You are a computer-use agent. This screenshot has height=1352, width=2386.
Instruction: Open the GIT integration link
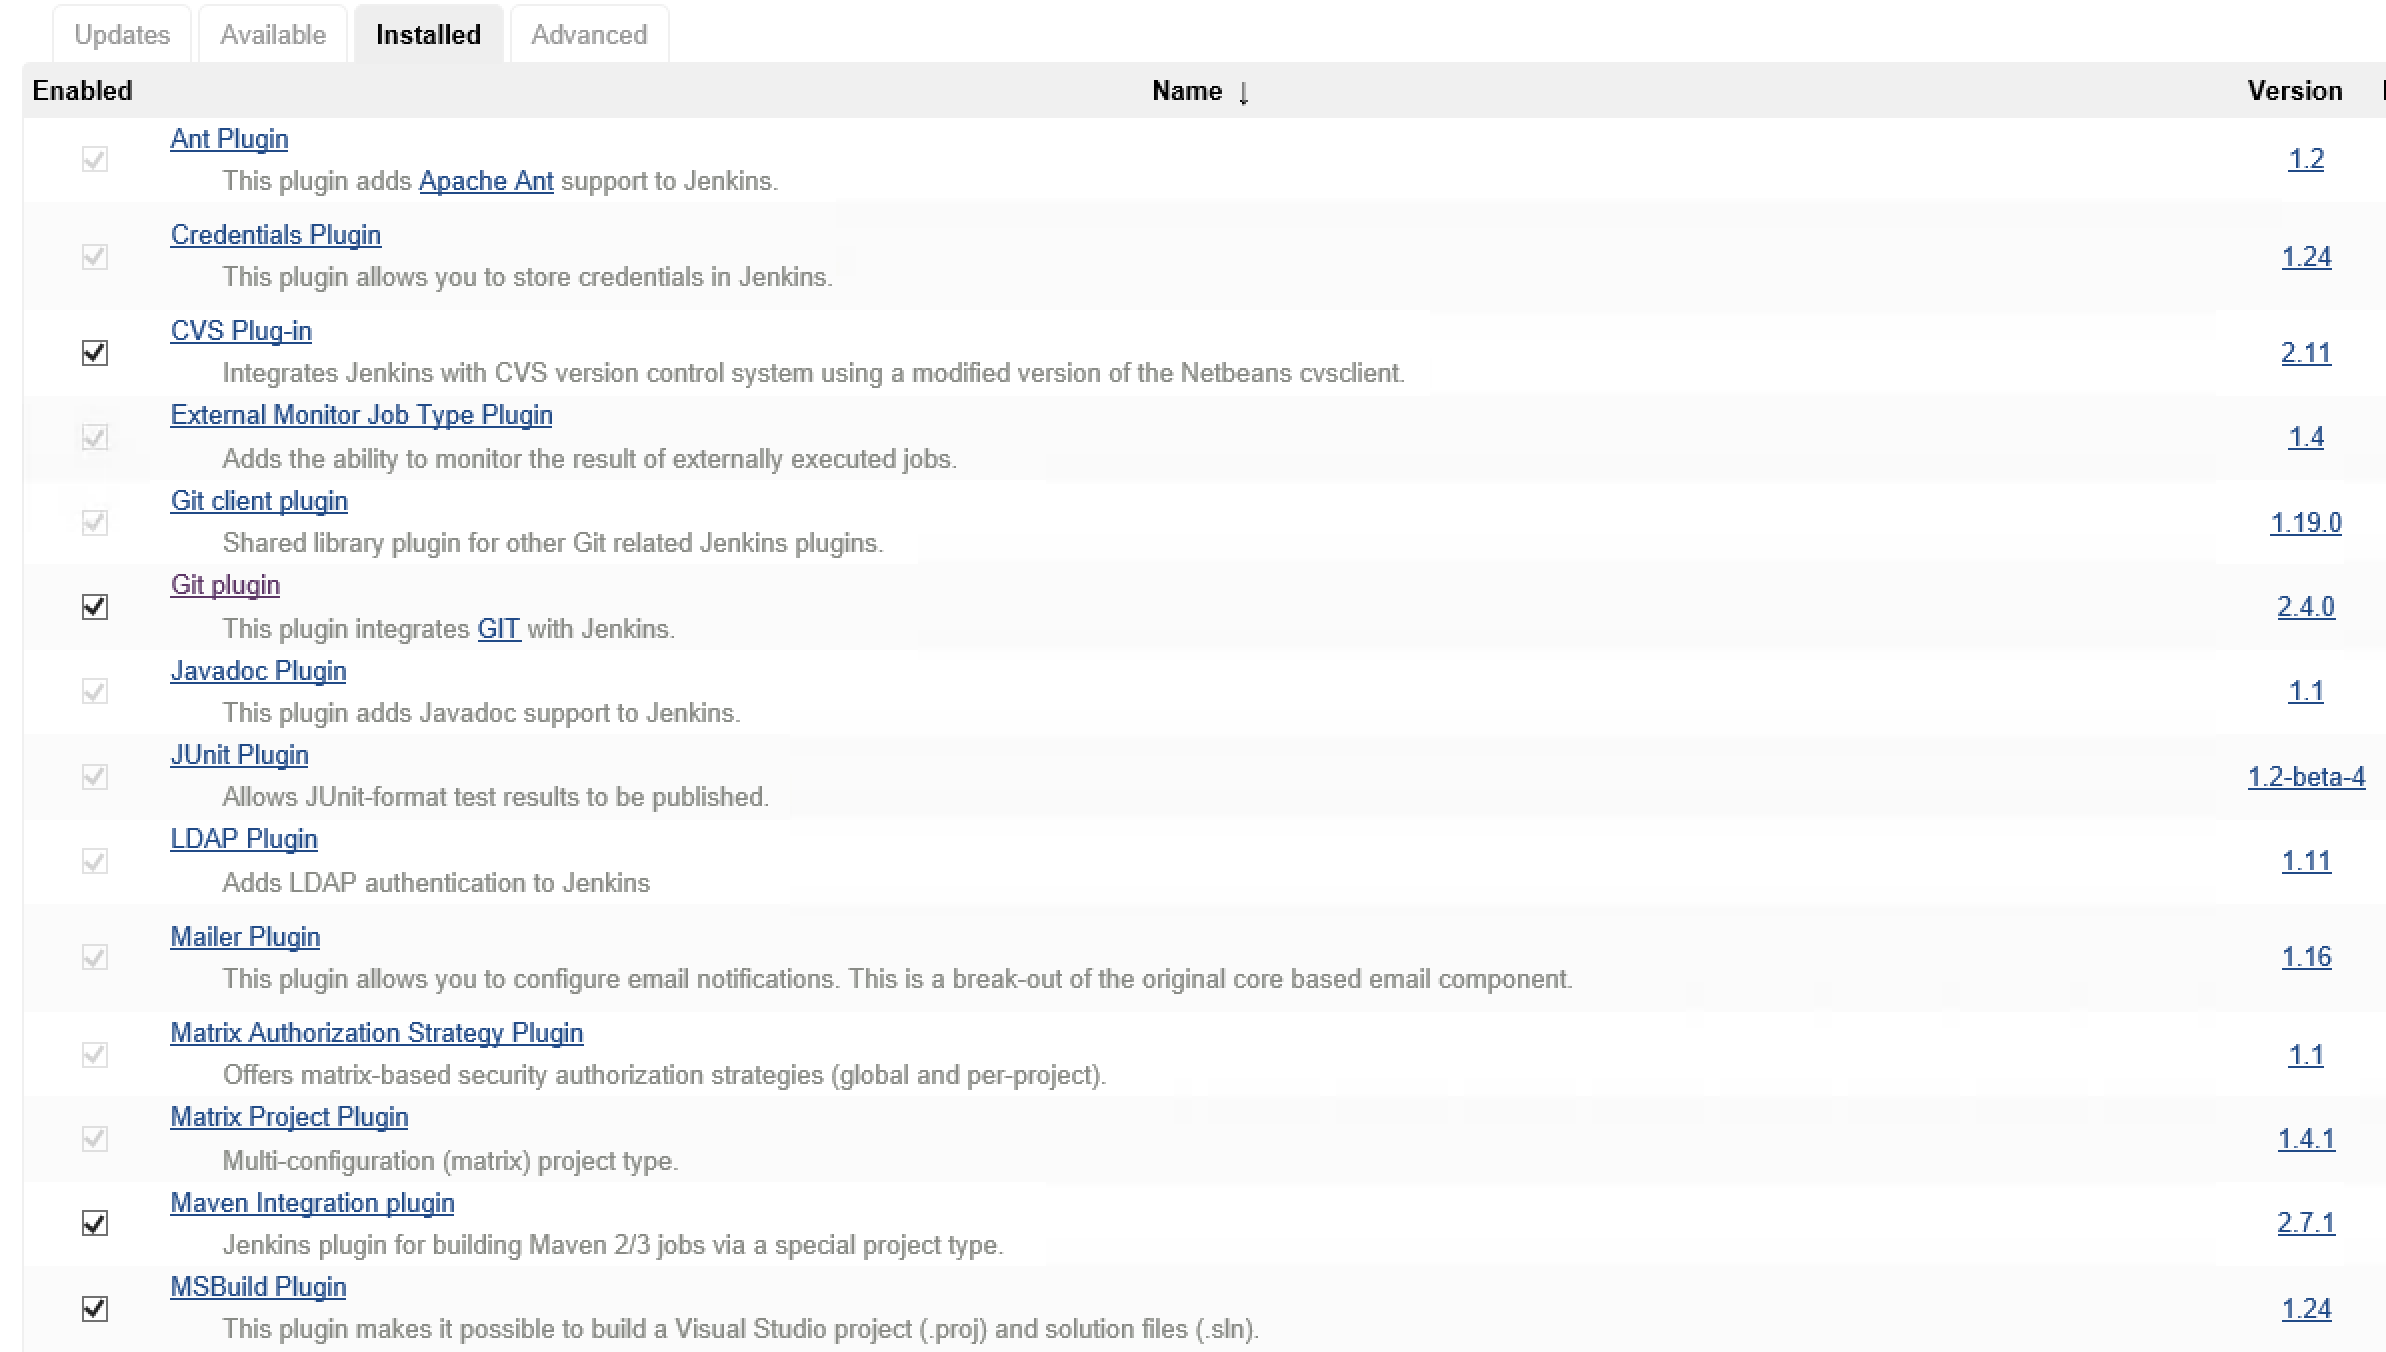pos(497,628)
